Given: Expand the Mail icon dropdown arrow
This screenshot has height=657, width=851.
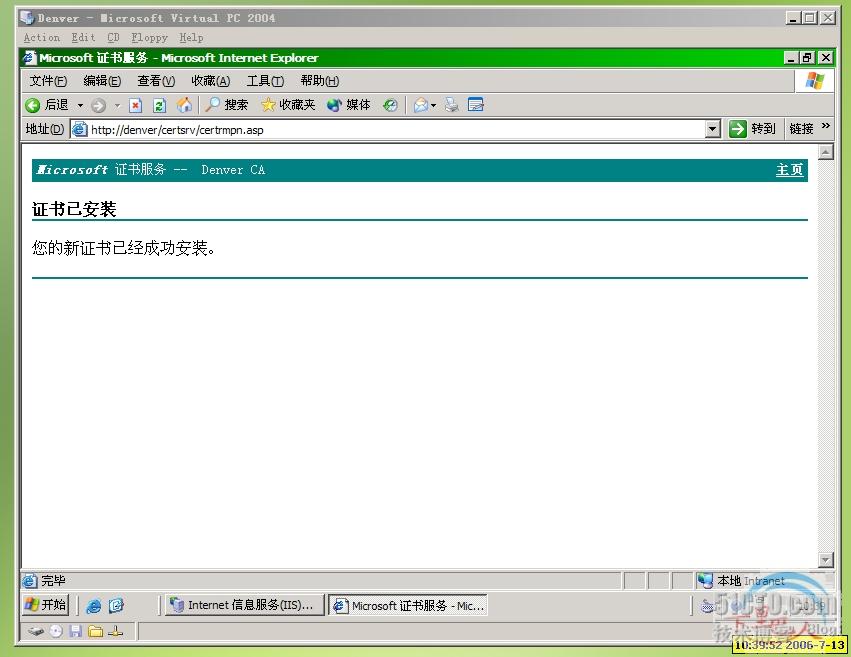Looking at the screenshot, I should pos(433,105).
